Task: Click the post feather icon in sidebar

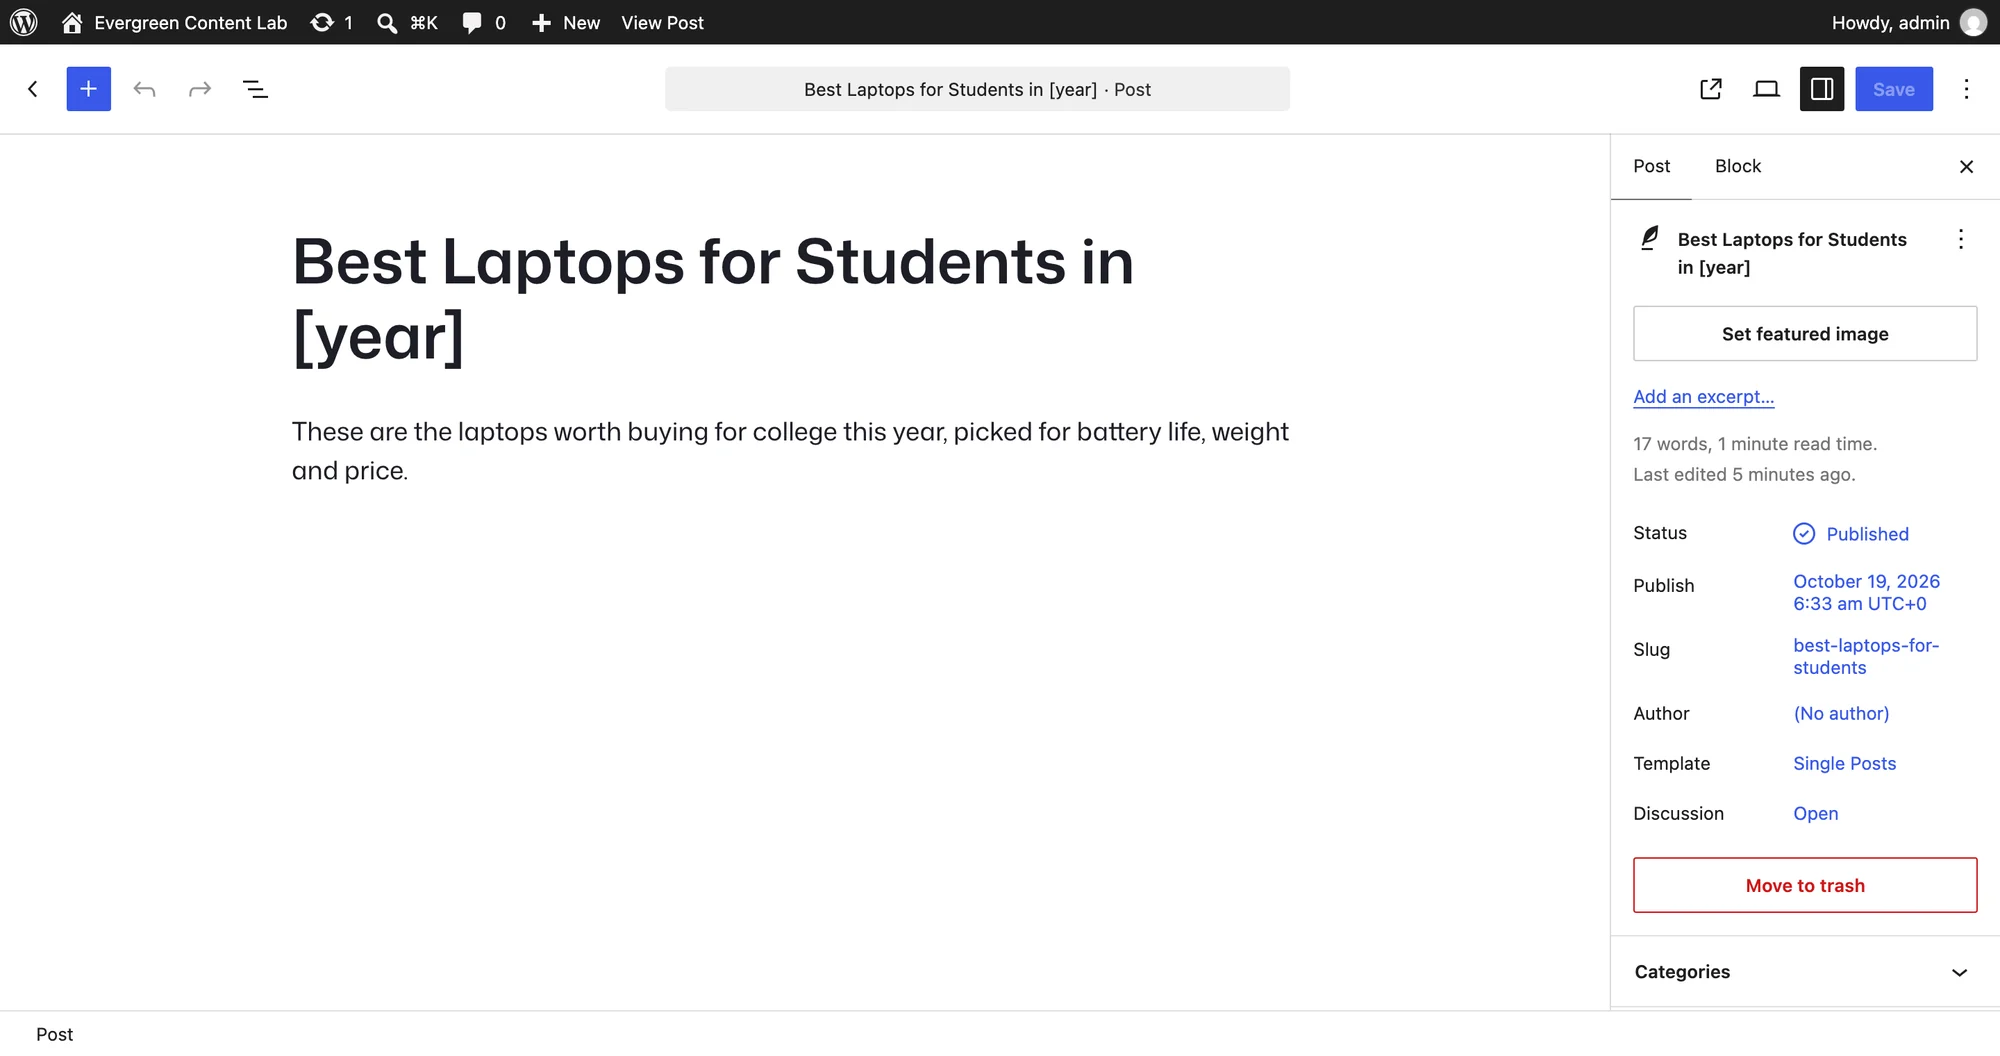Action: [x=1650, y=238]
